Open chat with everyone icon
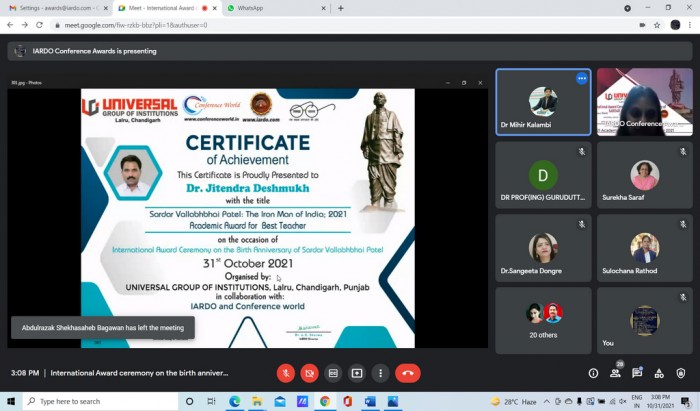Image resolution: width=700 pixels, height=411 pixels. click(637, 373)
